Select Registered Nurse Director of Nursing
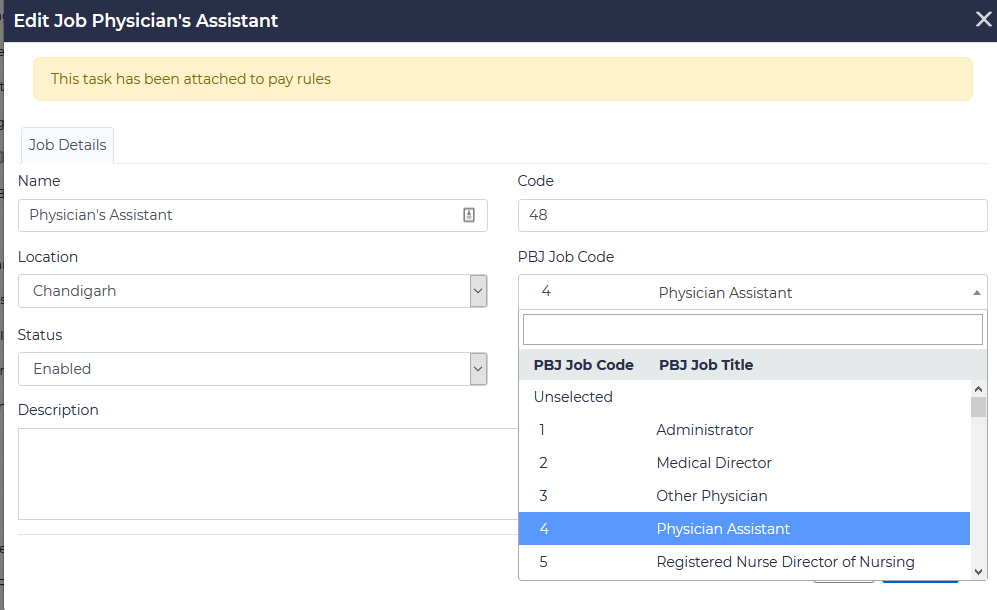Image resolution: width=997 pixels, height=610 pixels. click(x=784, y=562)
